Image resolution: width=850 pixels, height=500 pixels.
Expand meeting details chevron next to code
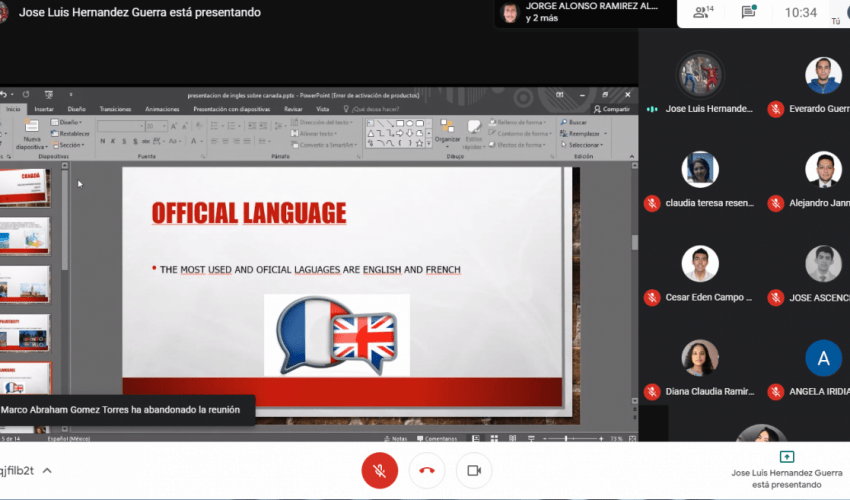(x=47, y=470)
